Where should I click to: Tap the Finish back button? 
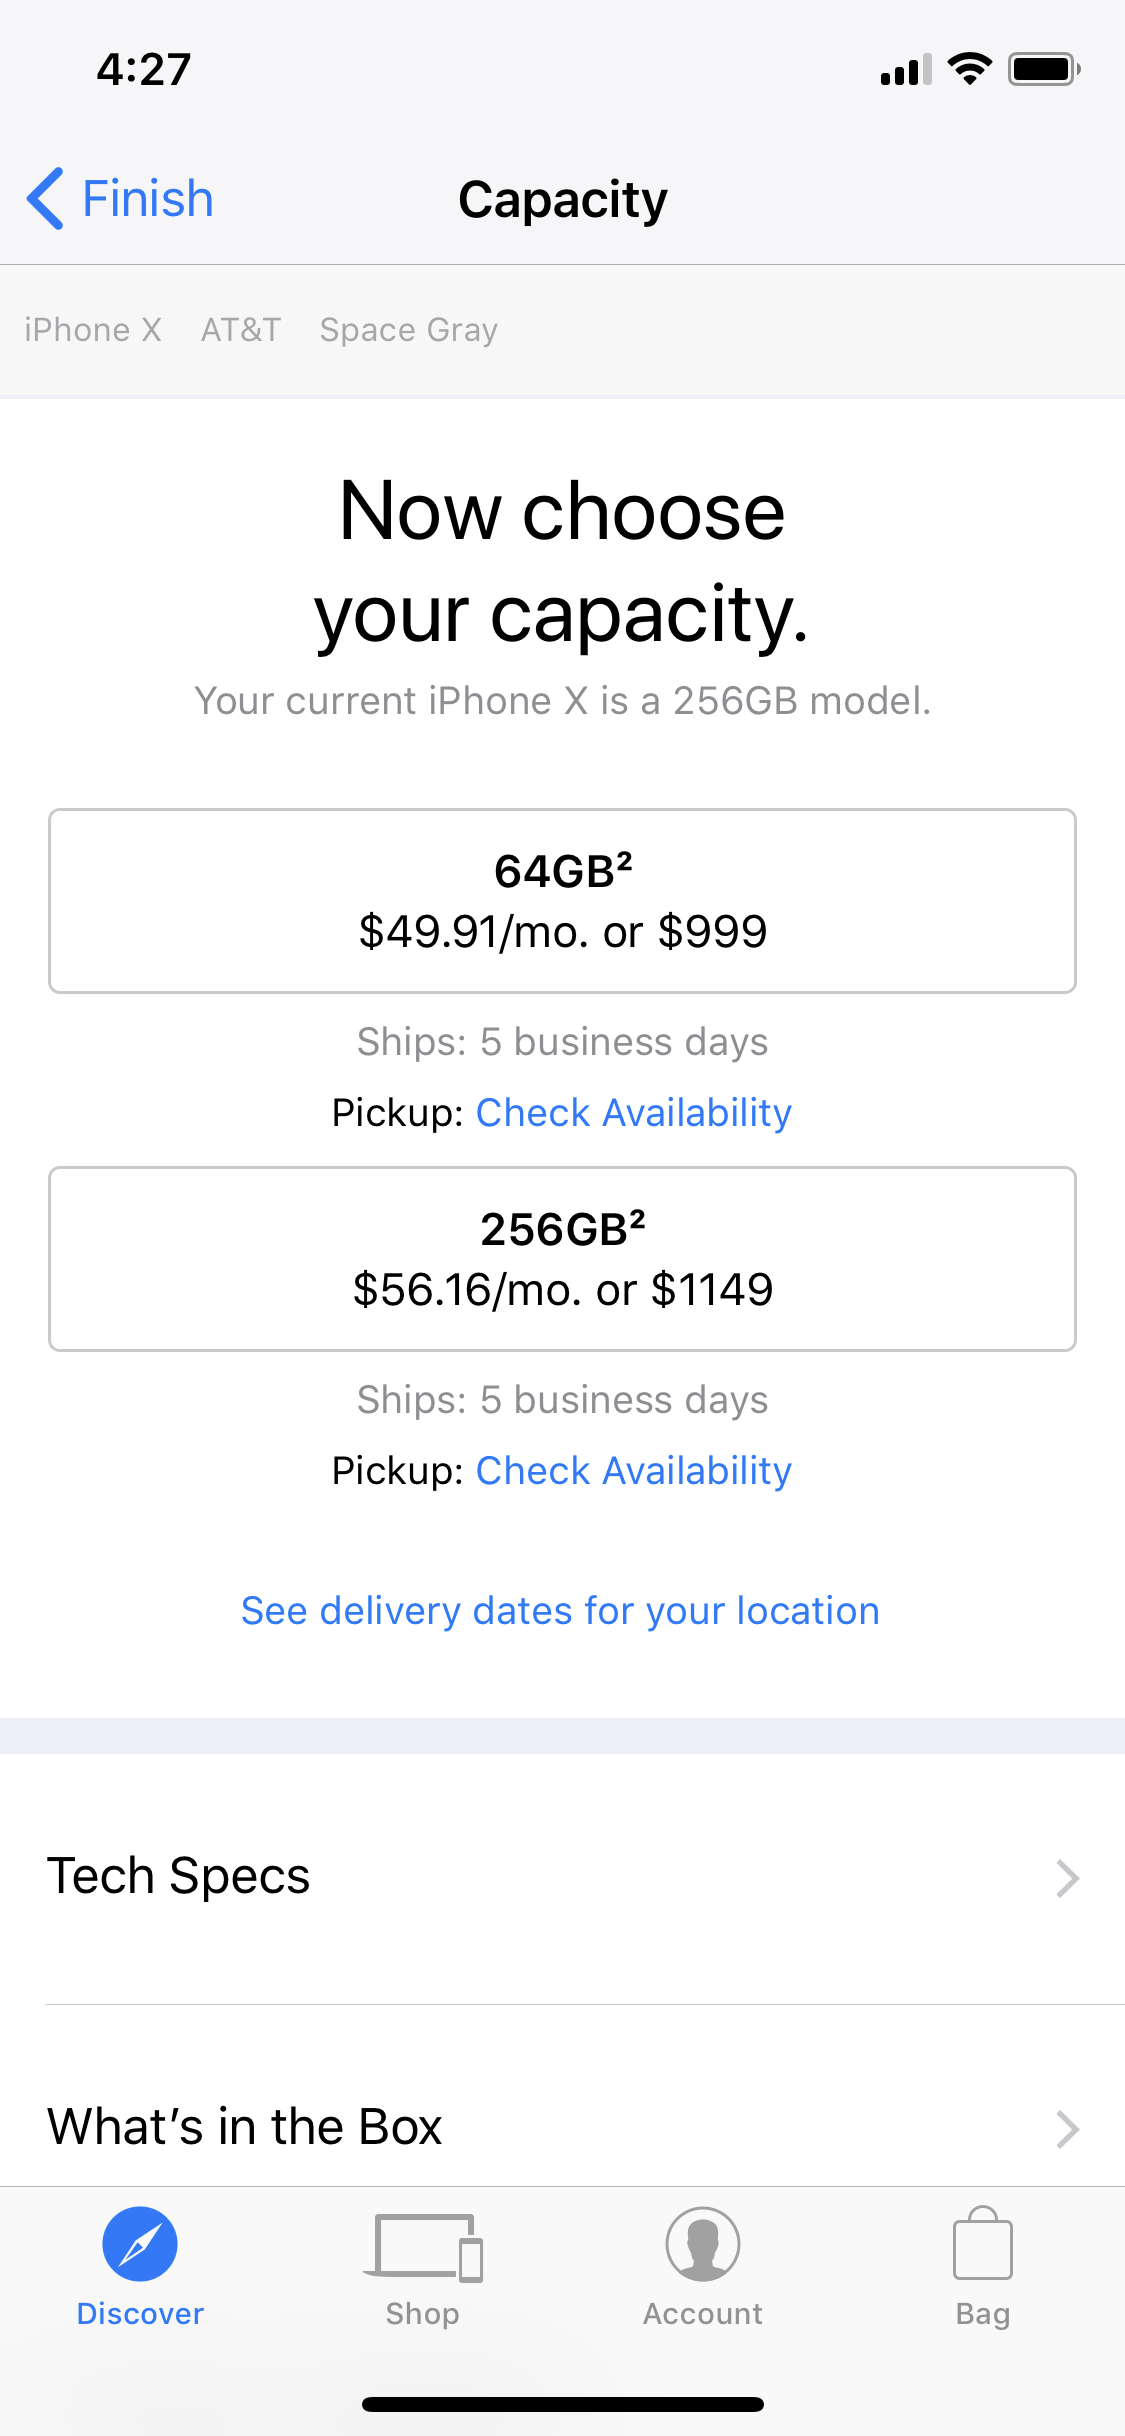(x=120, y=198)
